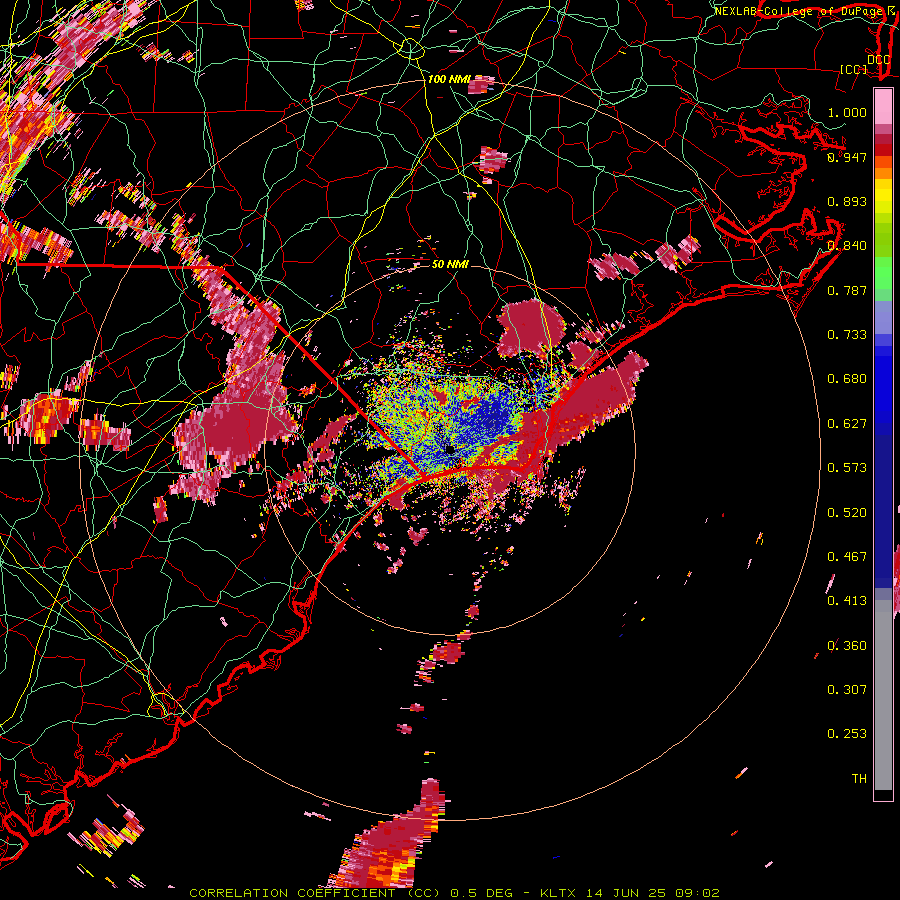Click the 0.893 legend value
The height and width of the screenshot is (900, 900).
click(x=847, y=201)
